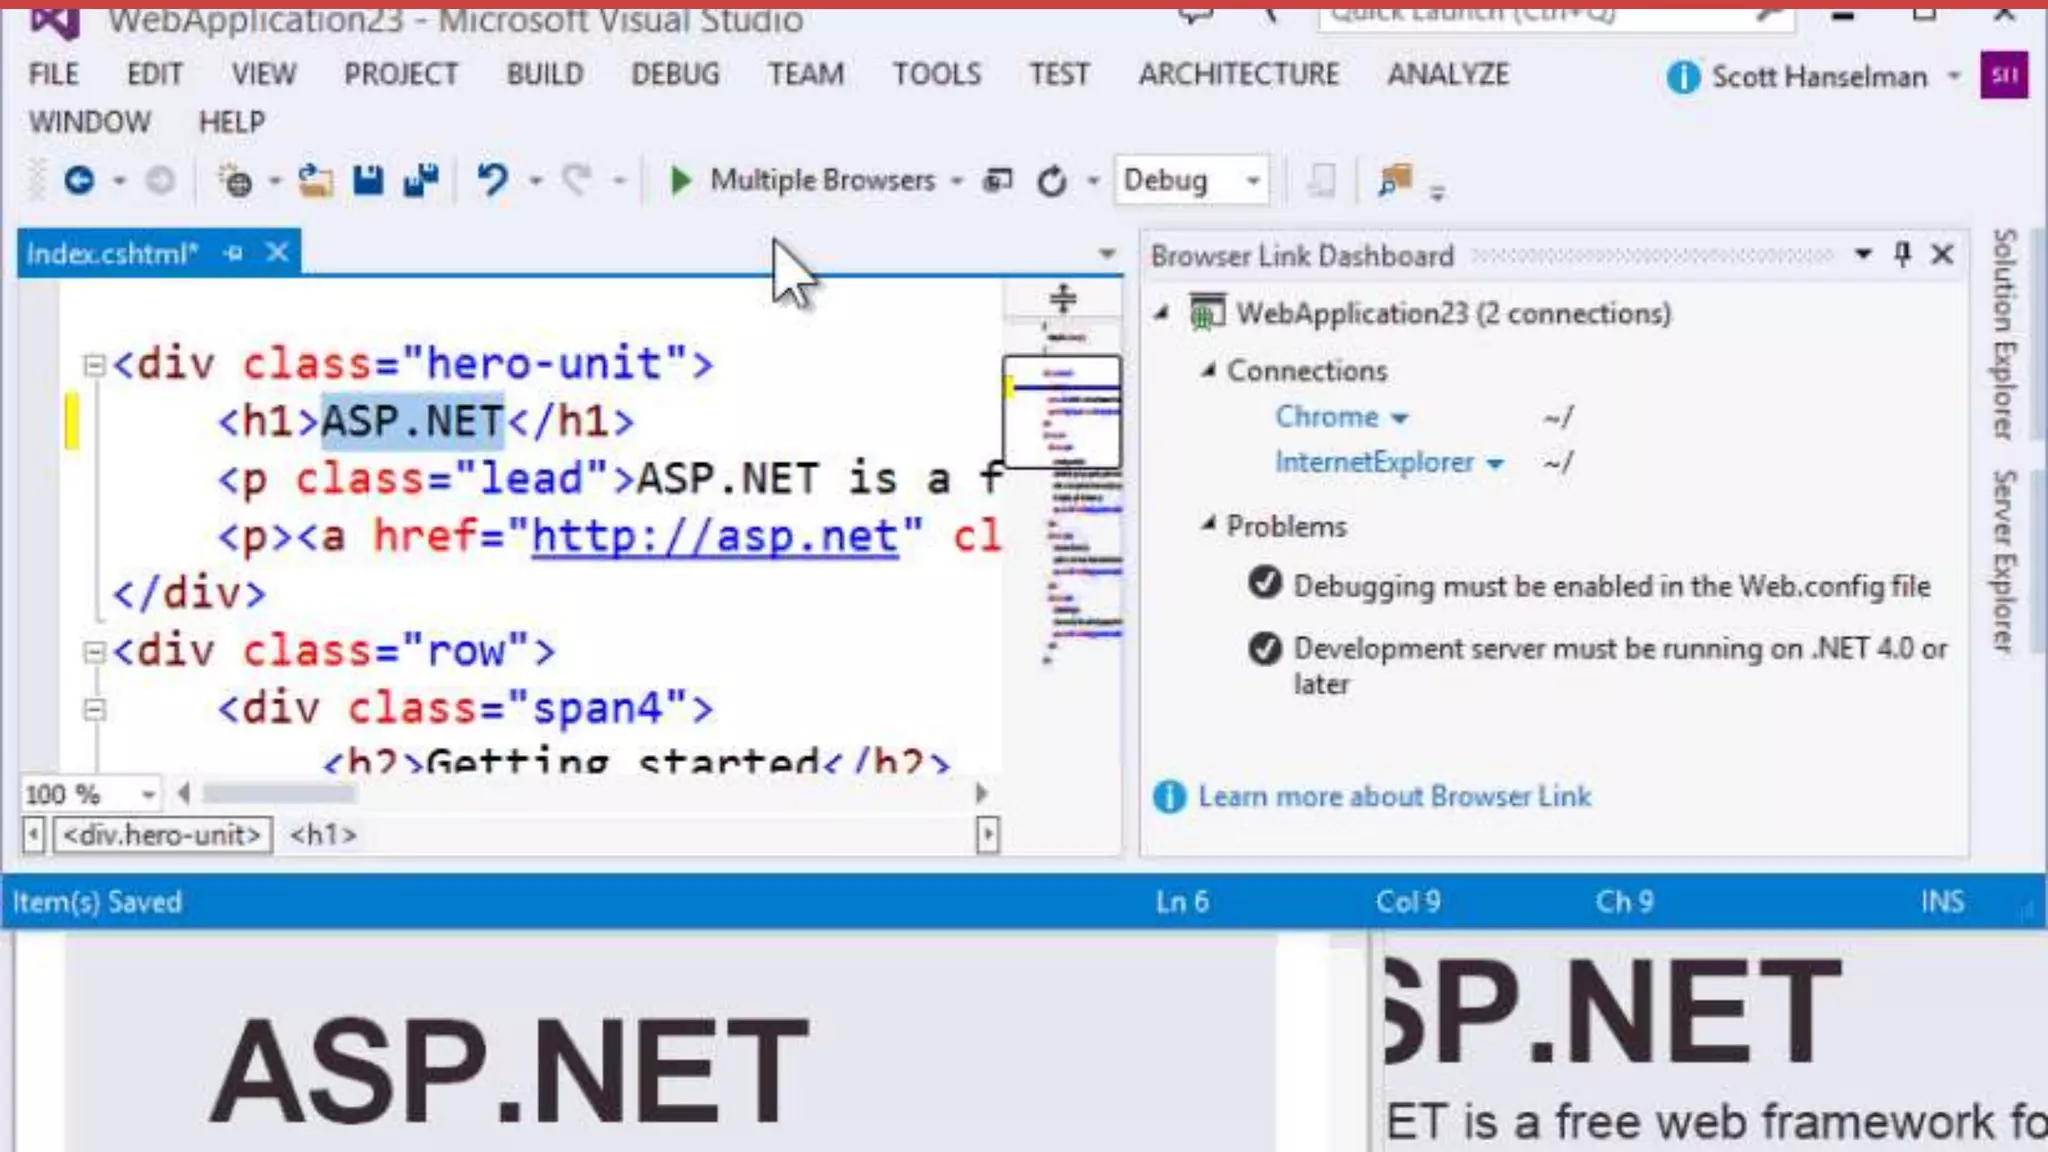
Task: Click the Multiple Browsers run button
Action: coord(822,181)
